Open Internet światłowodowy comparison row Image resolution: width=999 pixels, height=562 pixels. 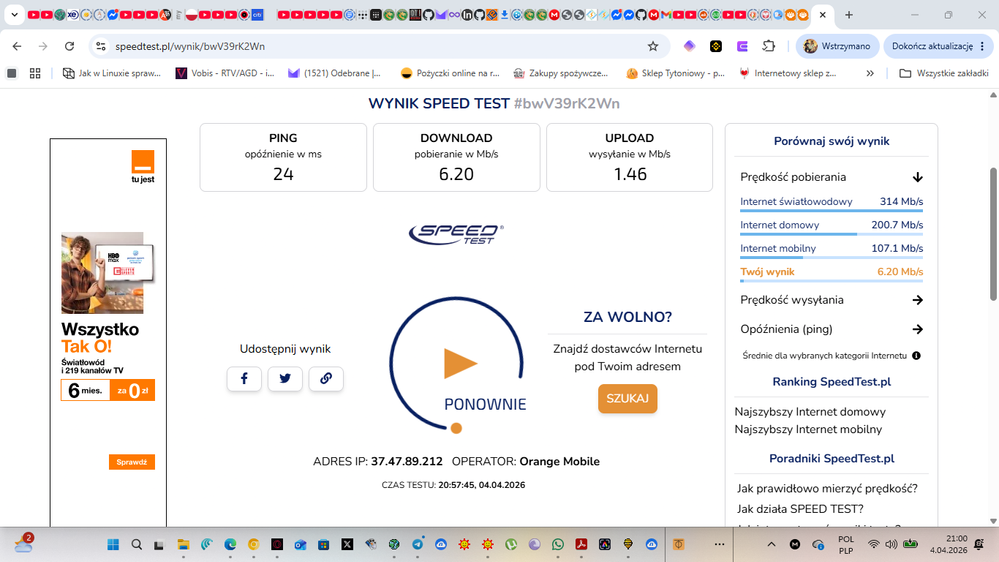coord(831,202)
